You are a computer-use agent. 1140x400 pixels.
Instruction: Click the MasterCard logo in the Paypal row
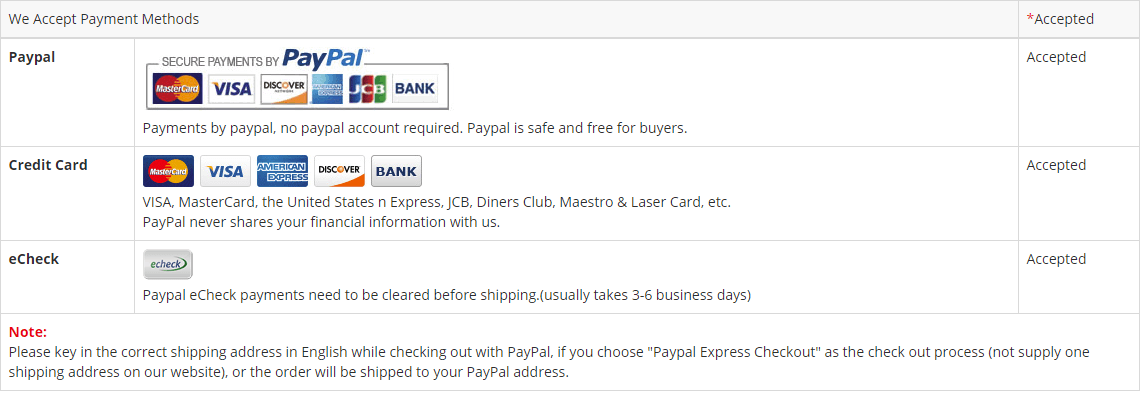[x=177, y=89]
